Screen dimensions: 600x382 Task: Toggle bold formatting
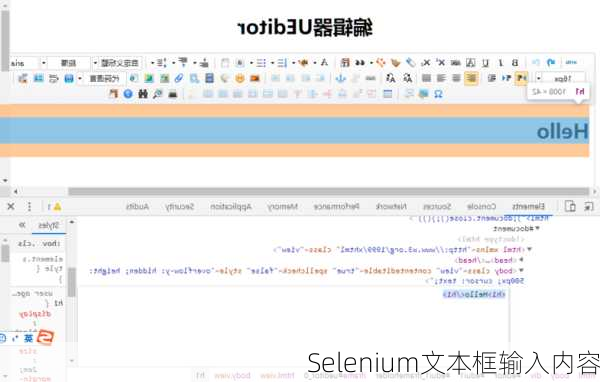click(515, 62)
